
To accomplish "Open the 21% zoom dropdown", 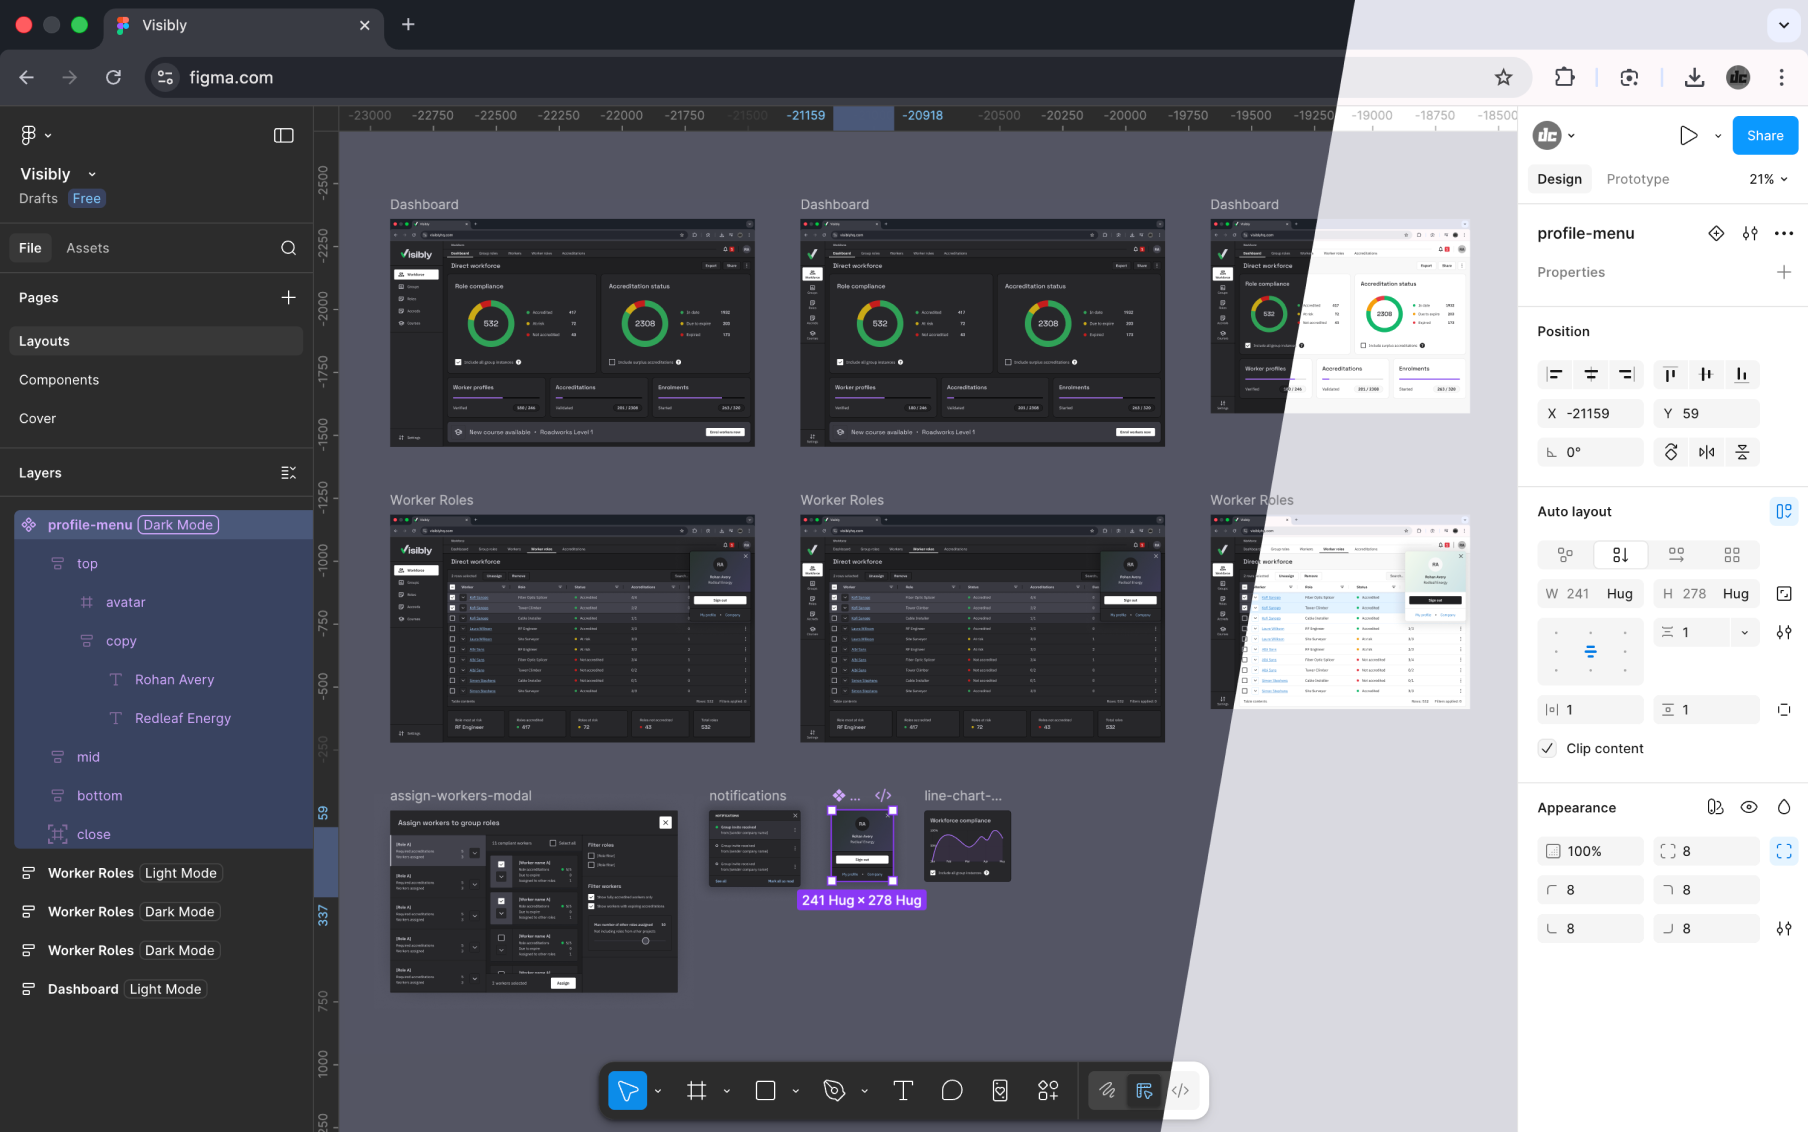I will point(1768,179).
